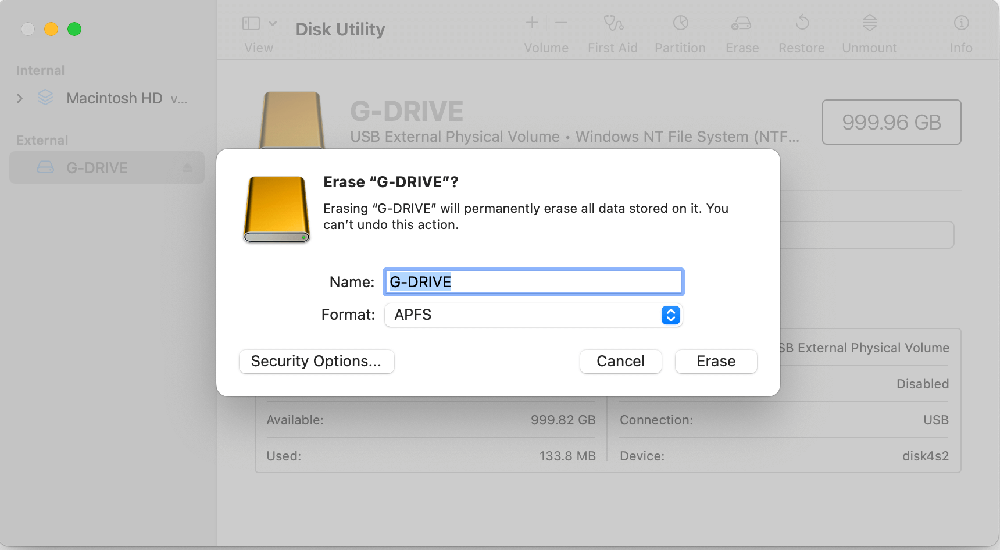1000x550 pixels.
Task: Click the remove Volume minus icon
Action: (561, 23)
